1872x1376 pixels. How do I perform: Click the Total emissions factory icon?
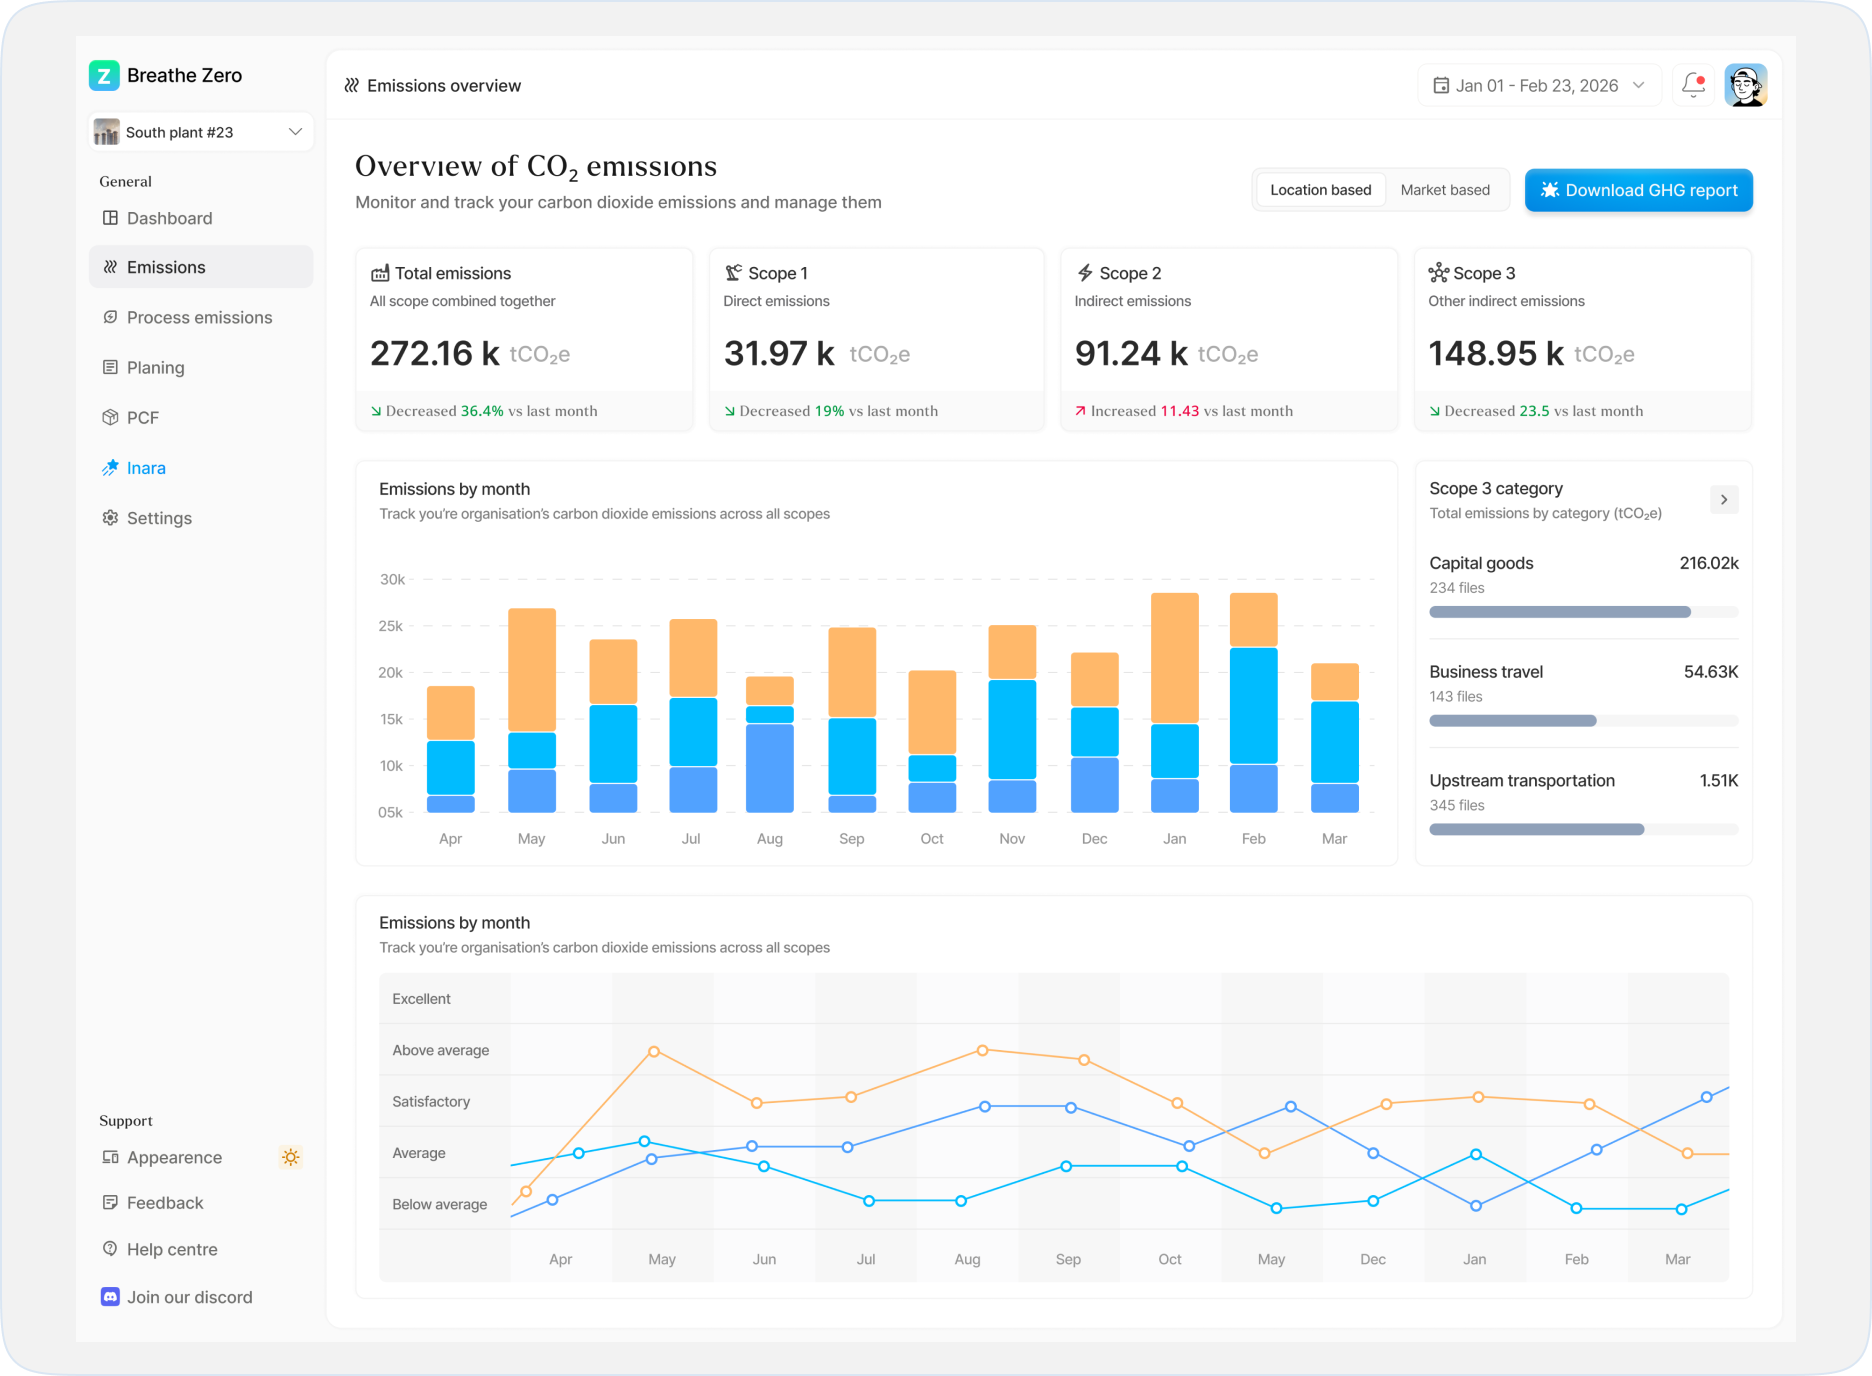pos(380,273)
